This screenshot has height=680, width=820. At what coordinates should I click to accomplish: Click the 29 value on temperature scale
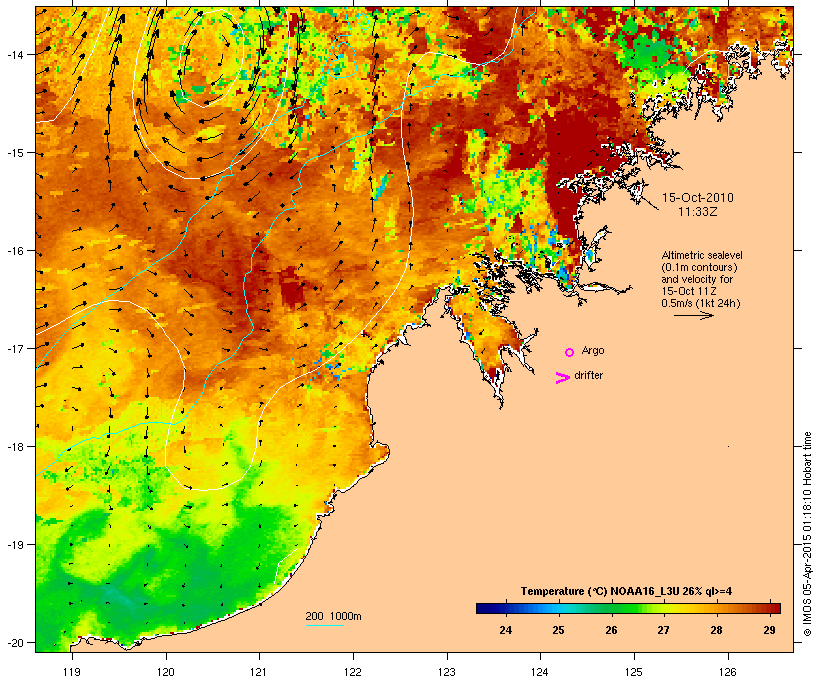tap(769, 630)
